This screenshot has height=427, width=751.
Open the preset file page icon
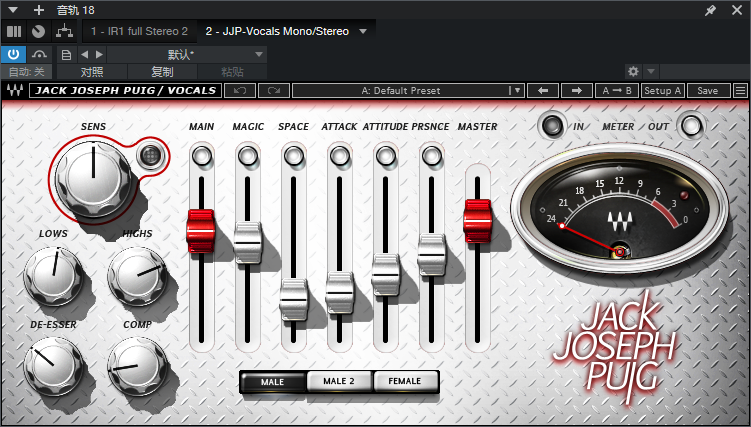click(67, 55)
